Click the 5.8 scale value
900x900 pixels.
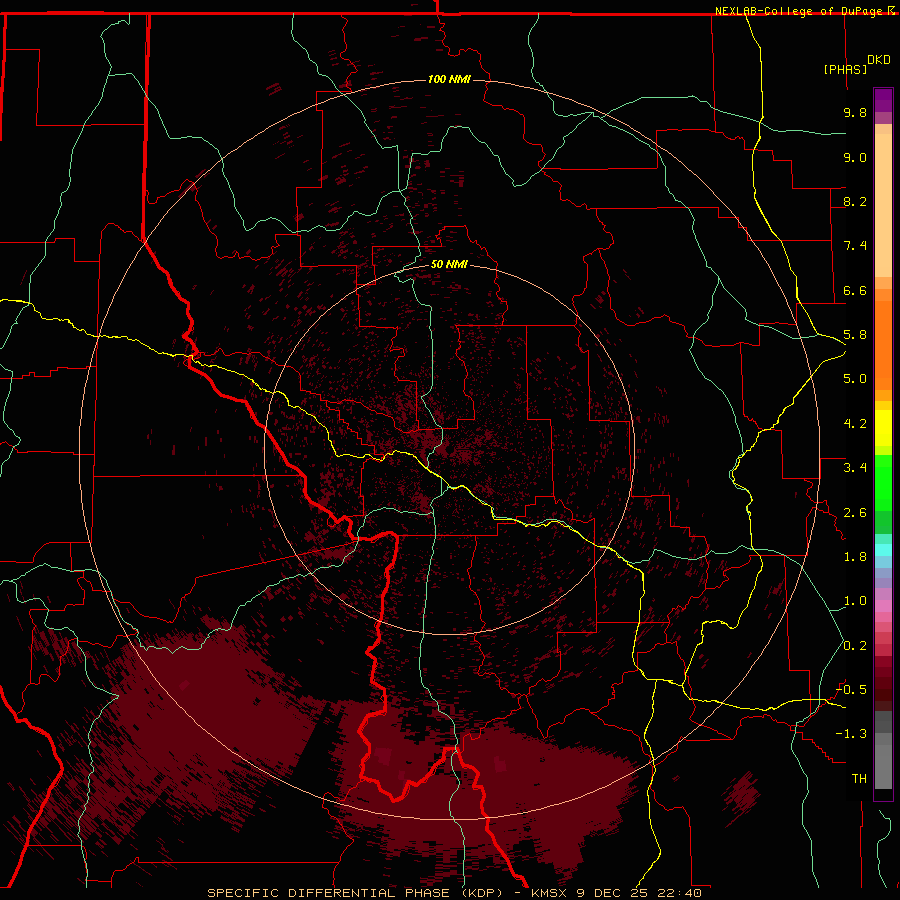[x=855, y=335]
